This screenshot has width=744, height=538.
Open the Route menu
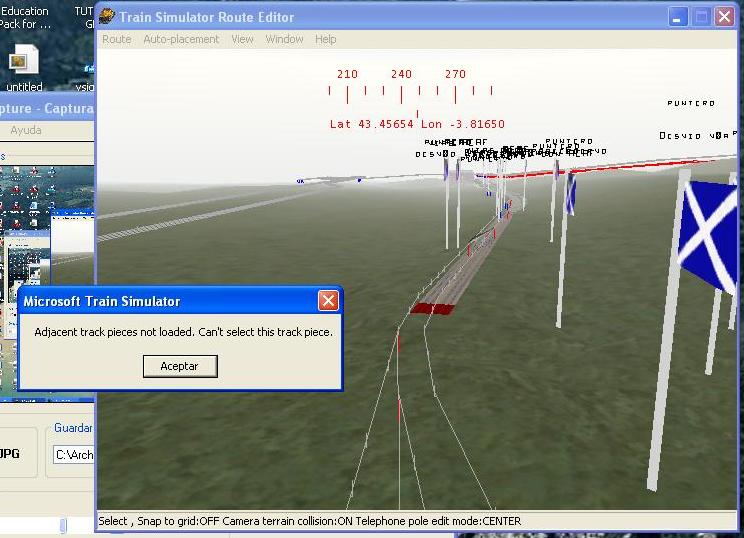click(x=117, y=39)
